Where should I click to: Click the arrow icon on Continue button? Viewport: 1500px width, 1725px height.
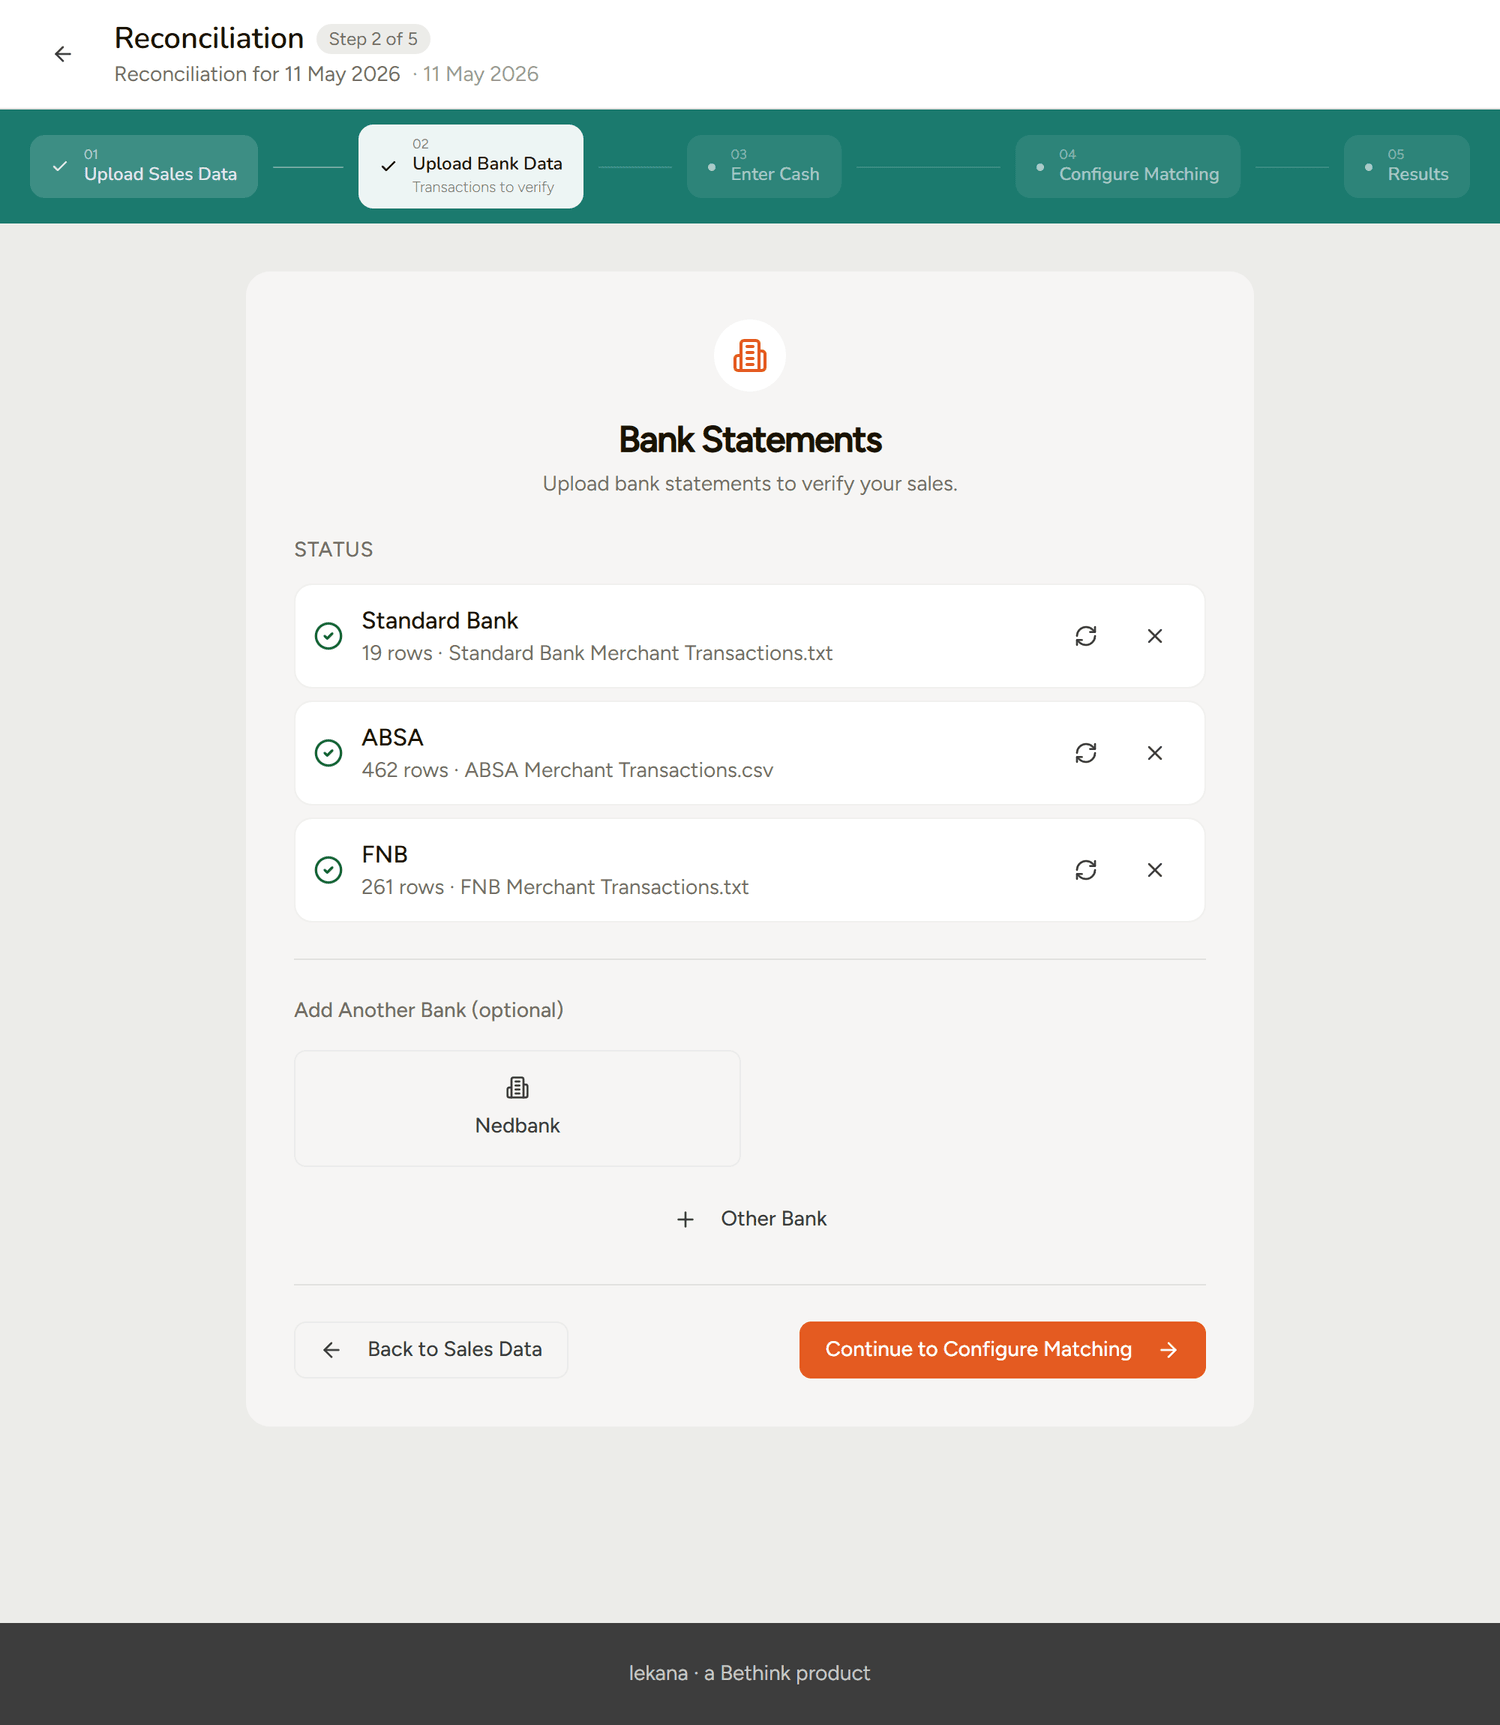1168,1350
